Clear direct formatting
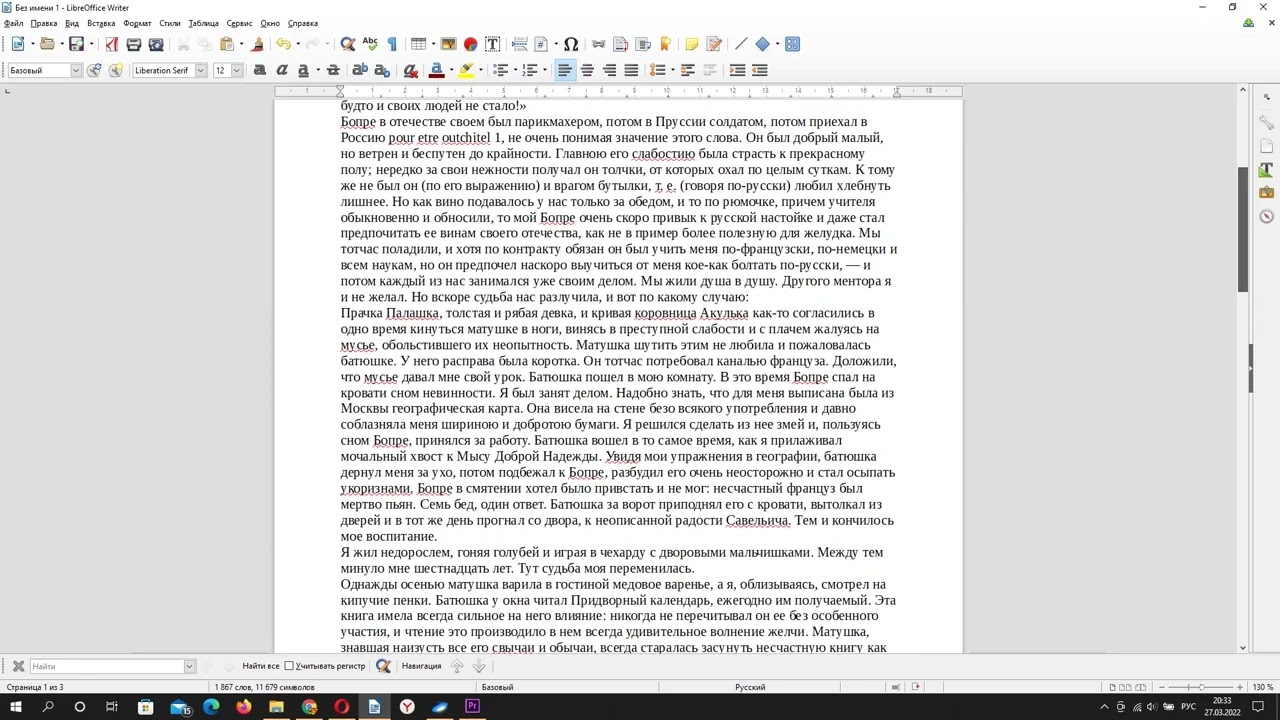The width and height of the screenshot is (1280, 720). click(x=410, y=70)
